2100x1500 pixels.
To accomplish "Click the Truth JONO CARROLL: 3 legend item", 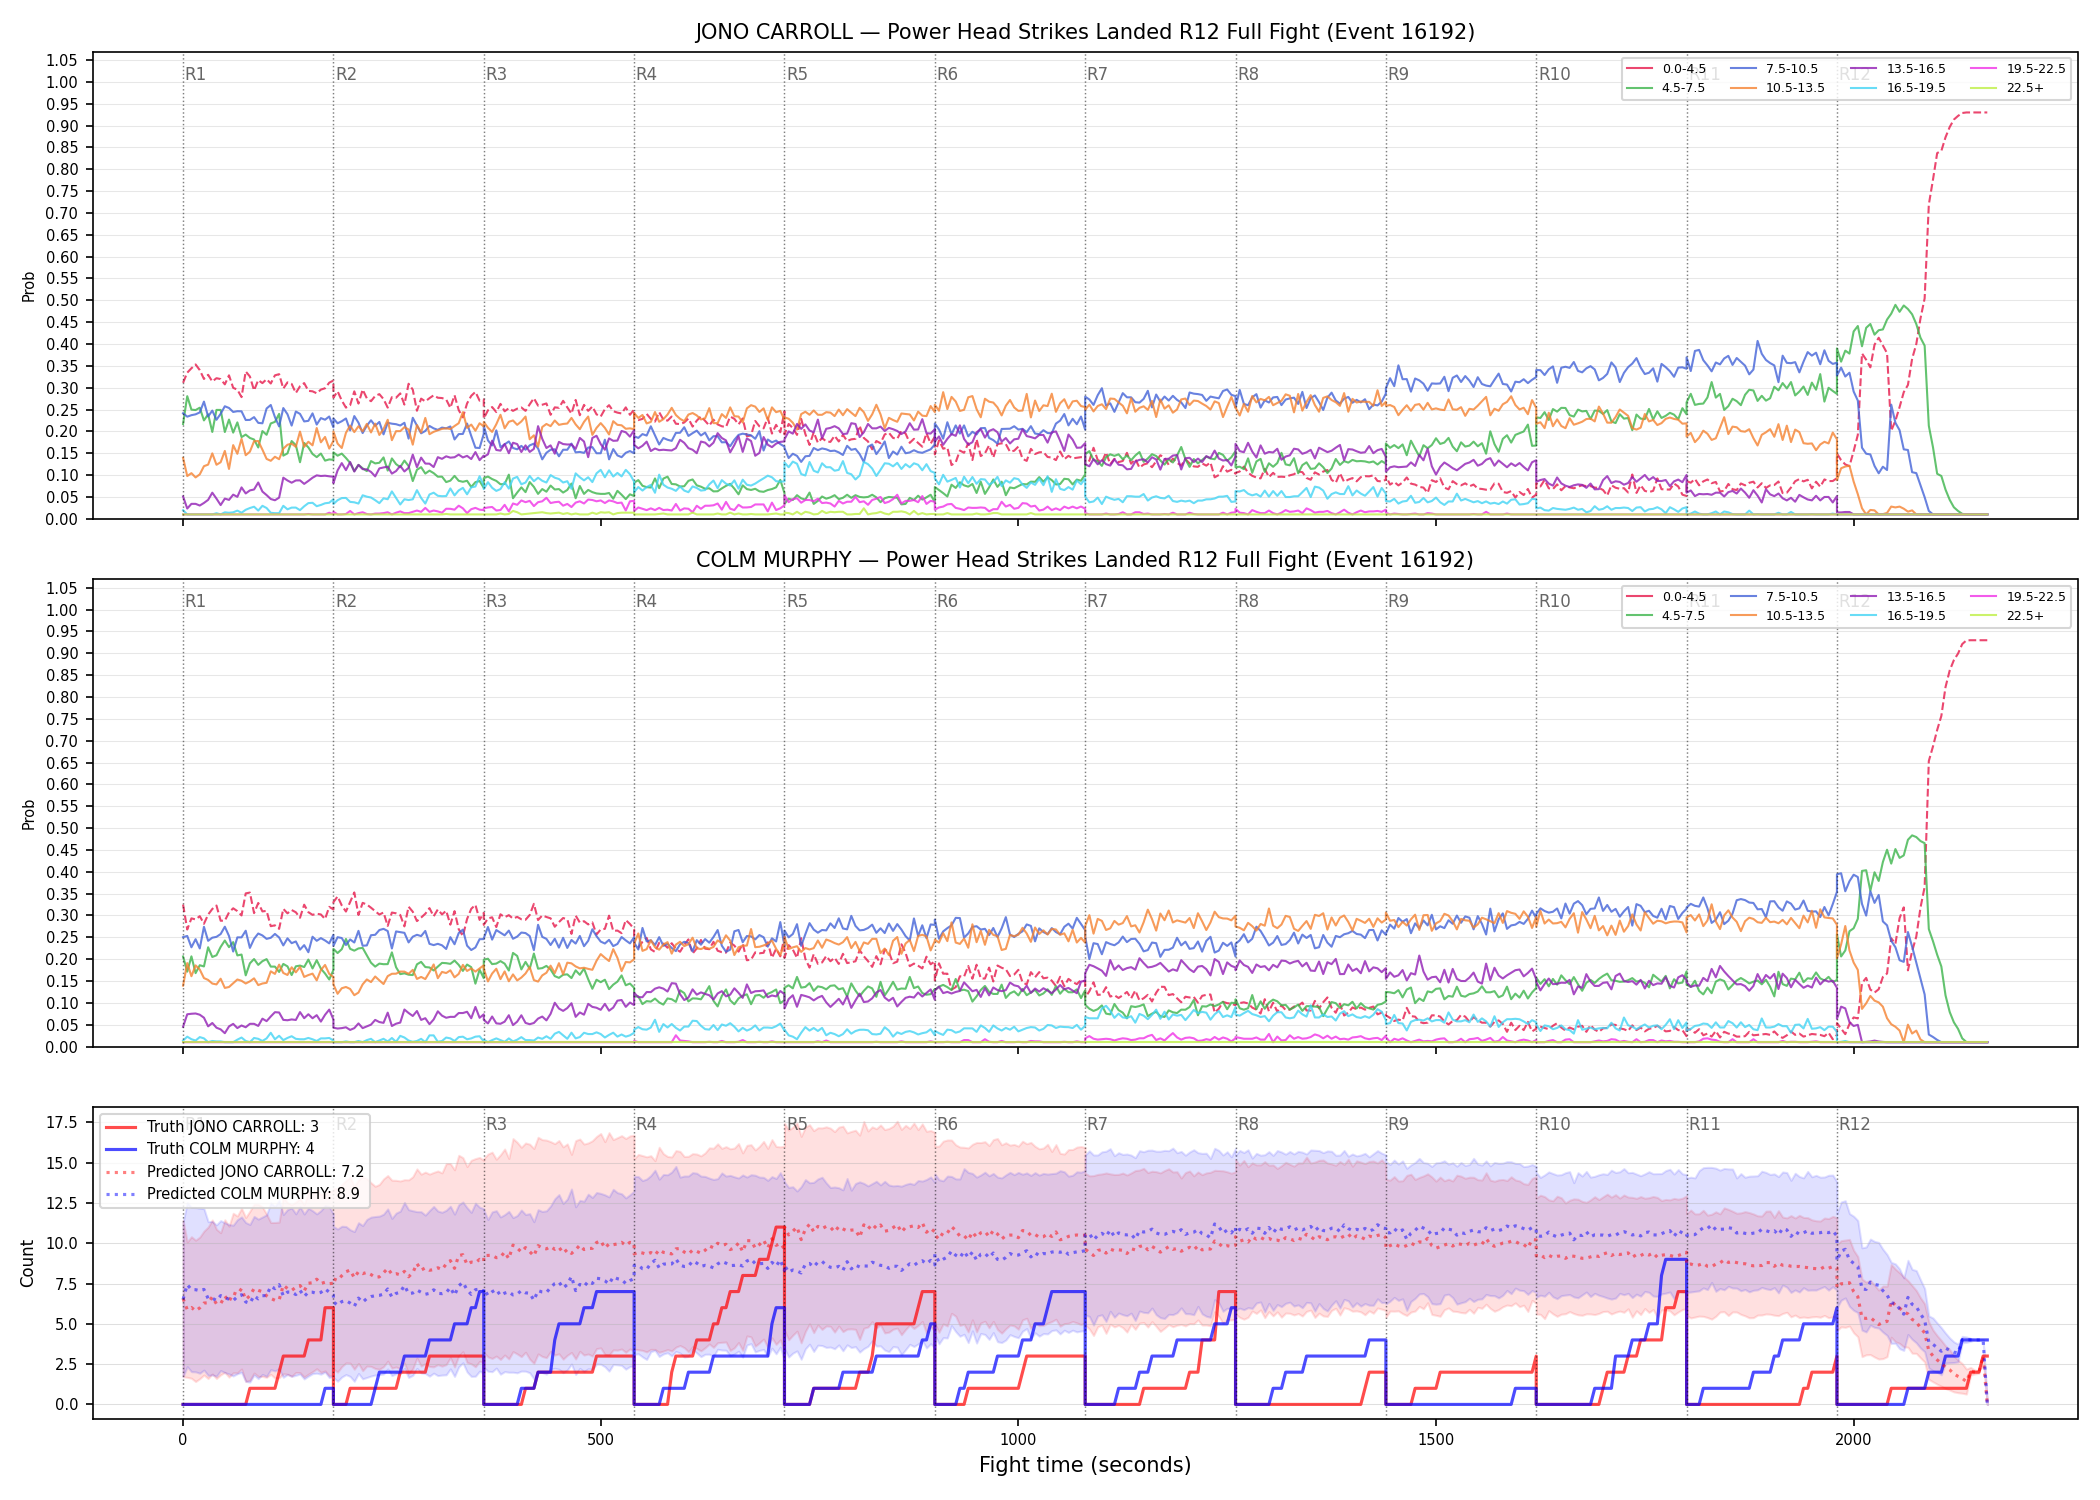I will [x=212, y=1127].
